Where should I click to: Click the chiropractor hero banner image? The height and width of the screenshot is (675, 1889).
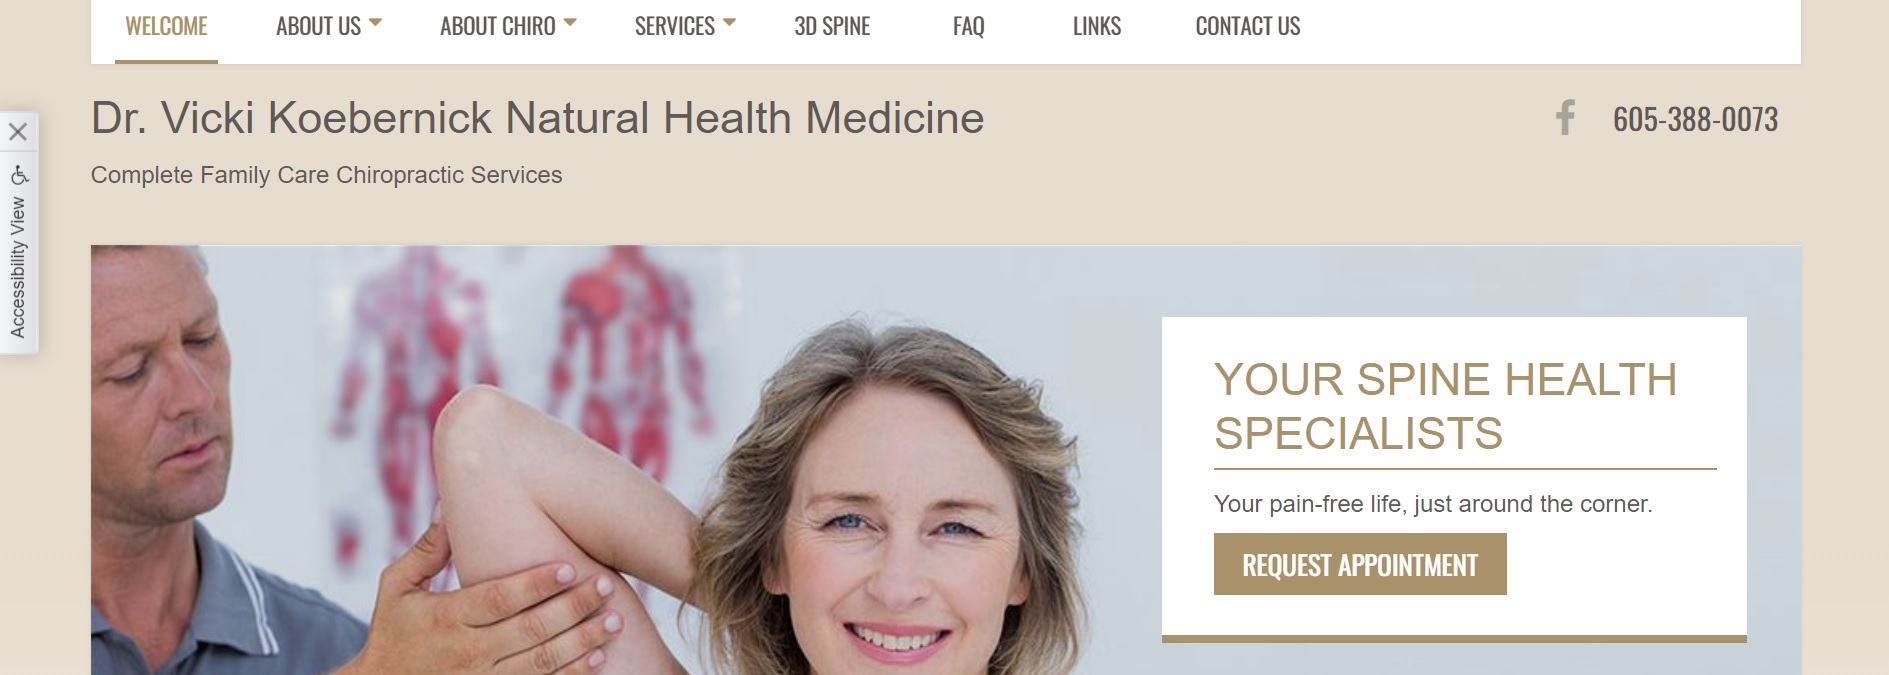[620, 460]
